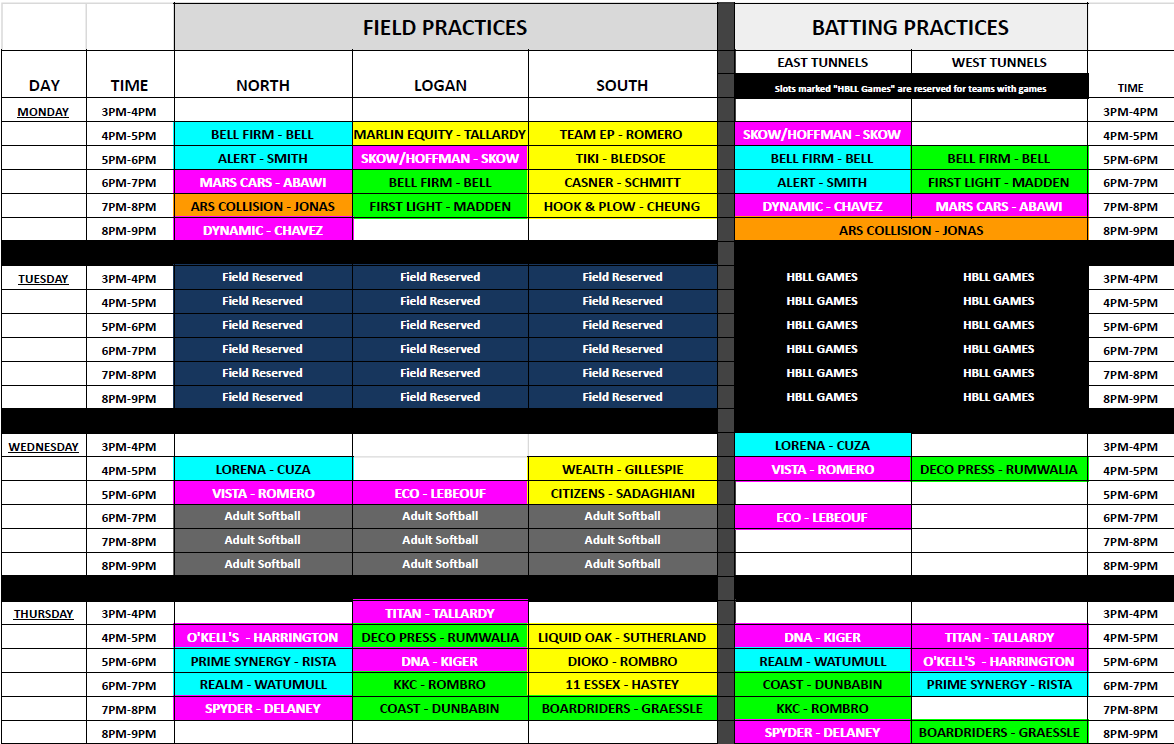The height and width of the screenshot is (744, 1174).
Task: Click the CITIZENS - SADAGHIANI cell
Action: (x=622, y=493)
